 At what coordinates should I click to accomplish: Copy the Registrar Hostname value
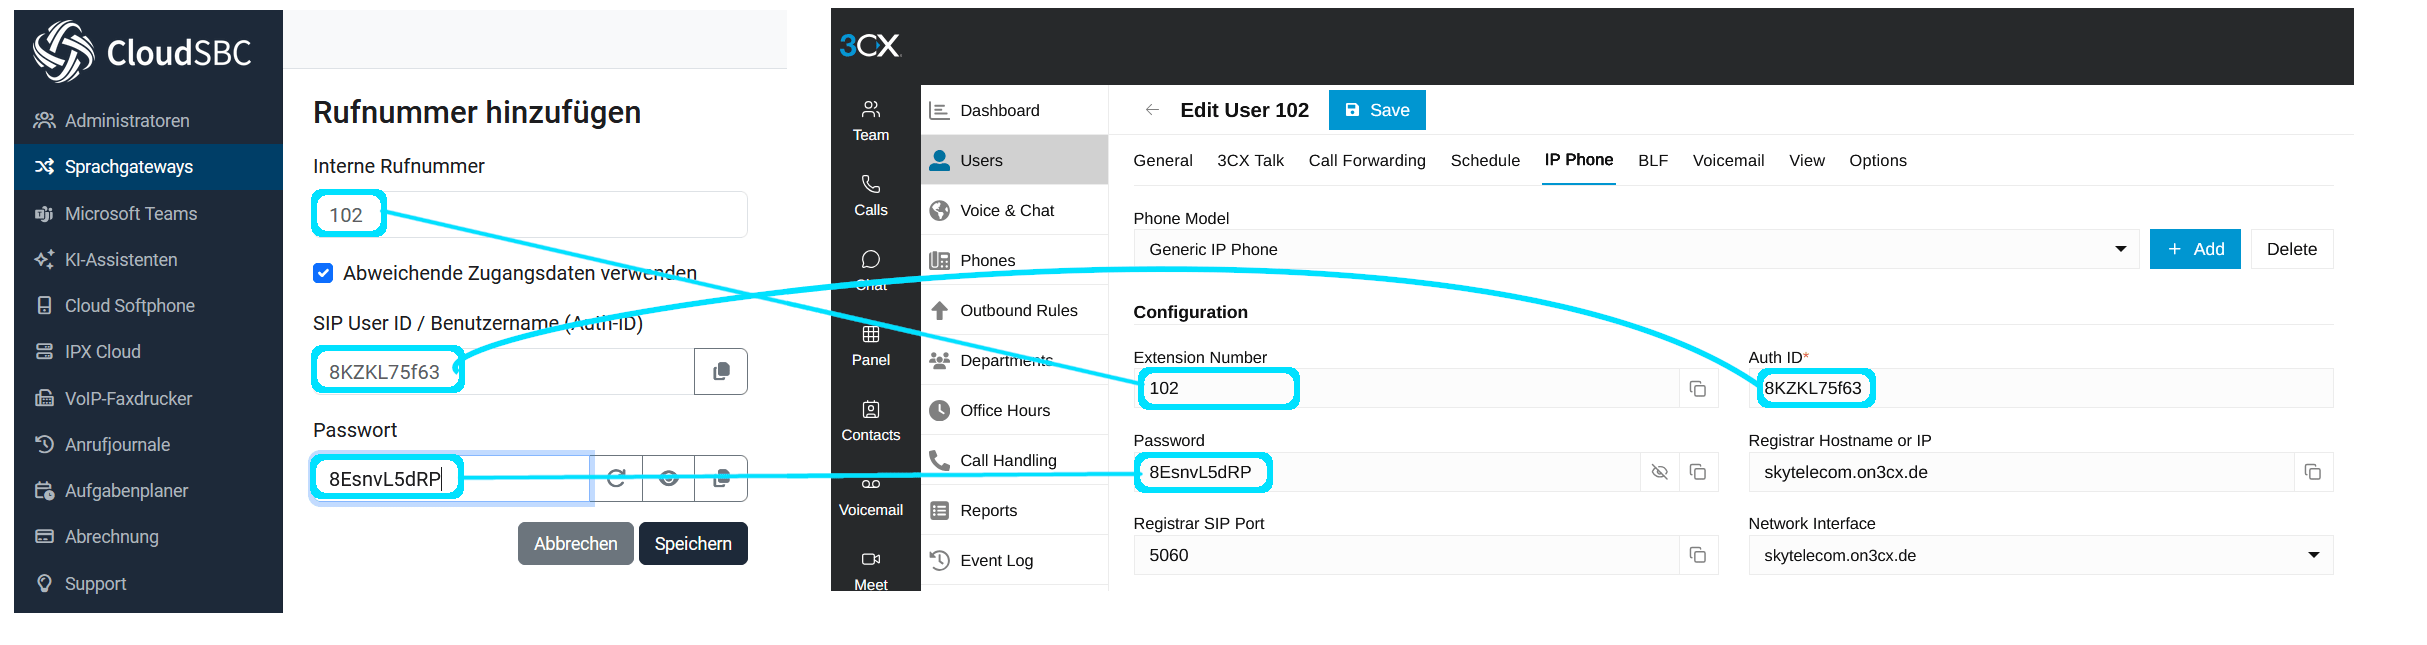(x=2312, y=472)
